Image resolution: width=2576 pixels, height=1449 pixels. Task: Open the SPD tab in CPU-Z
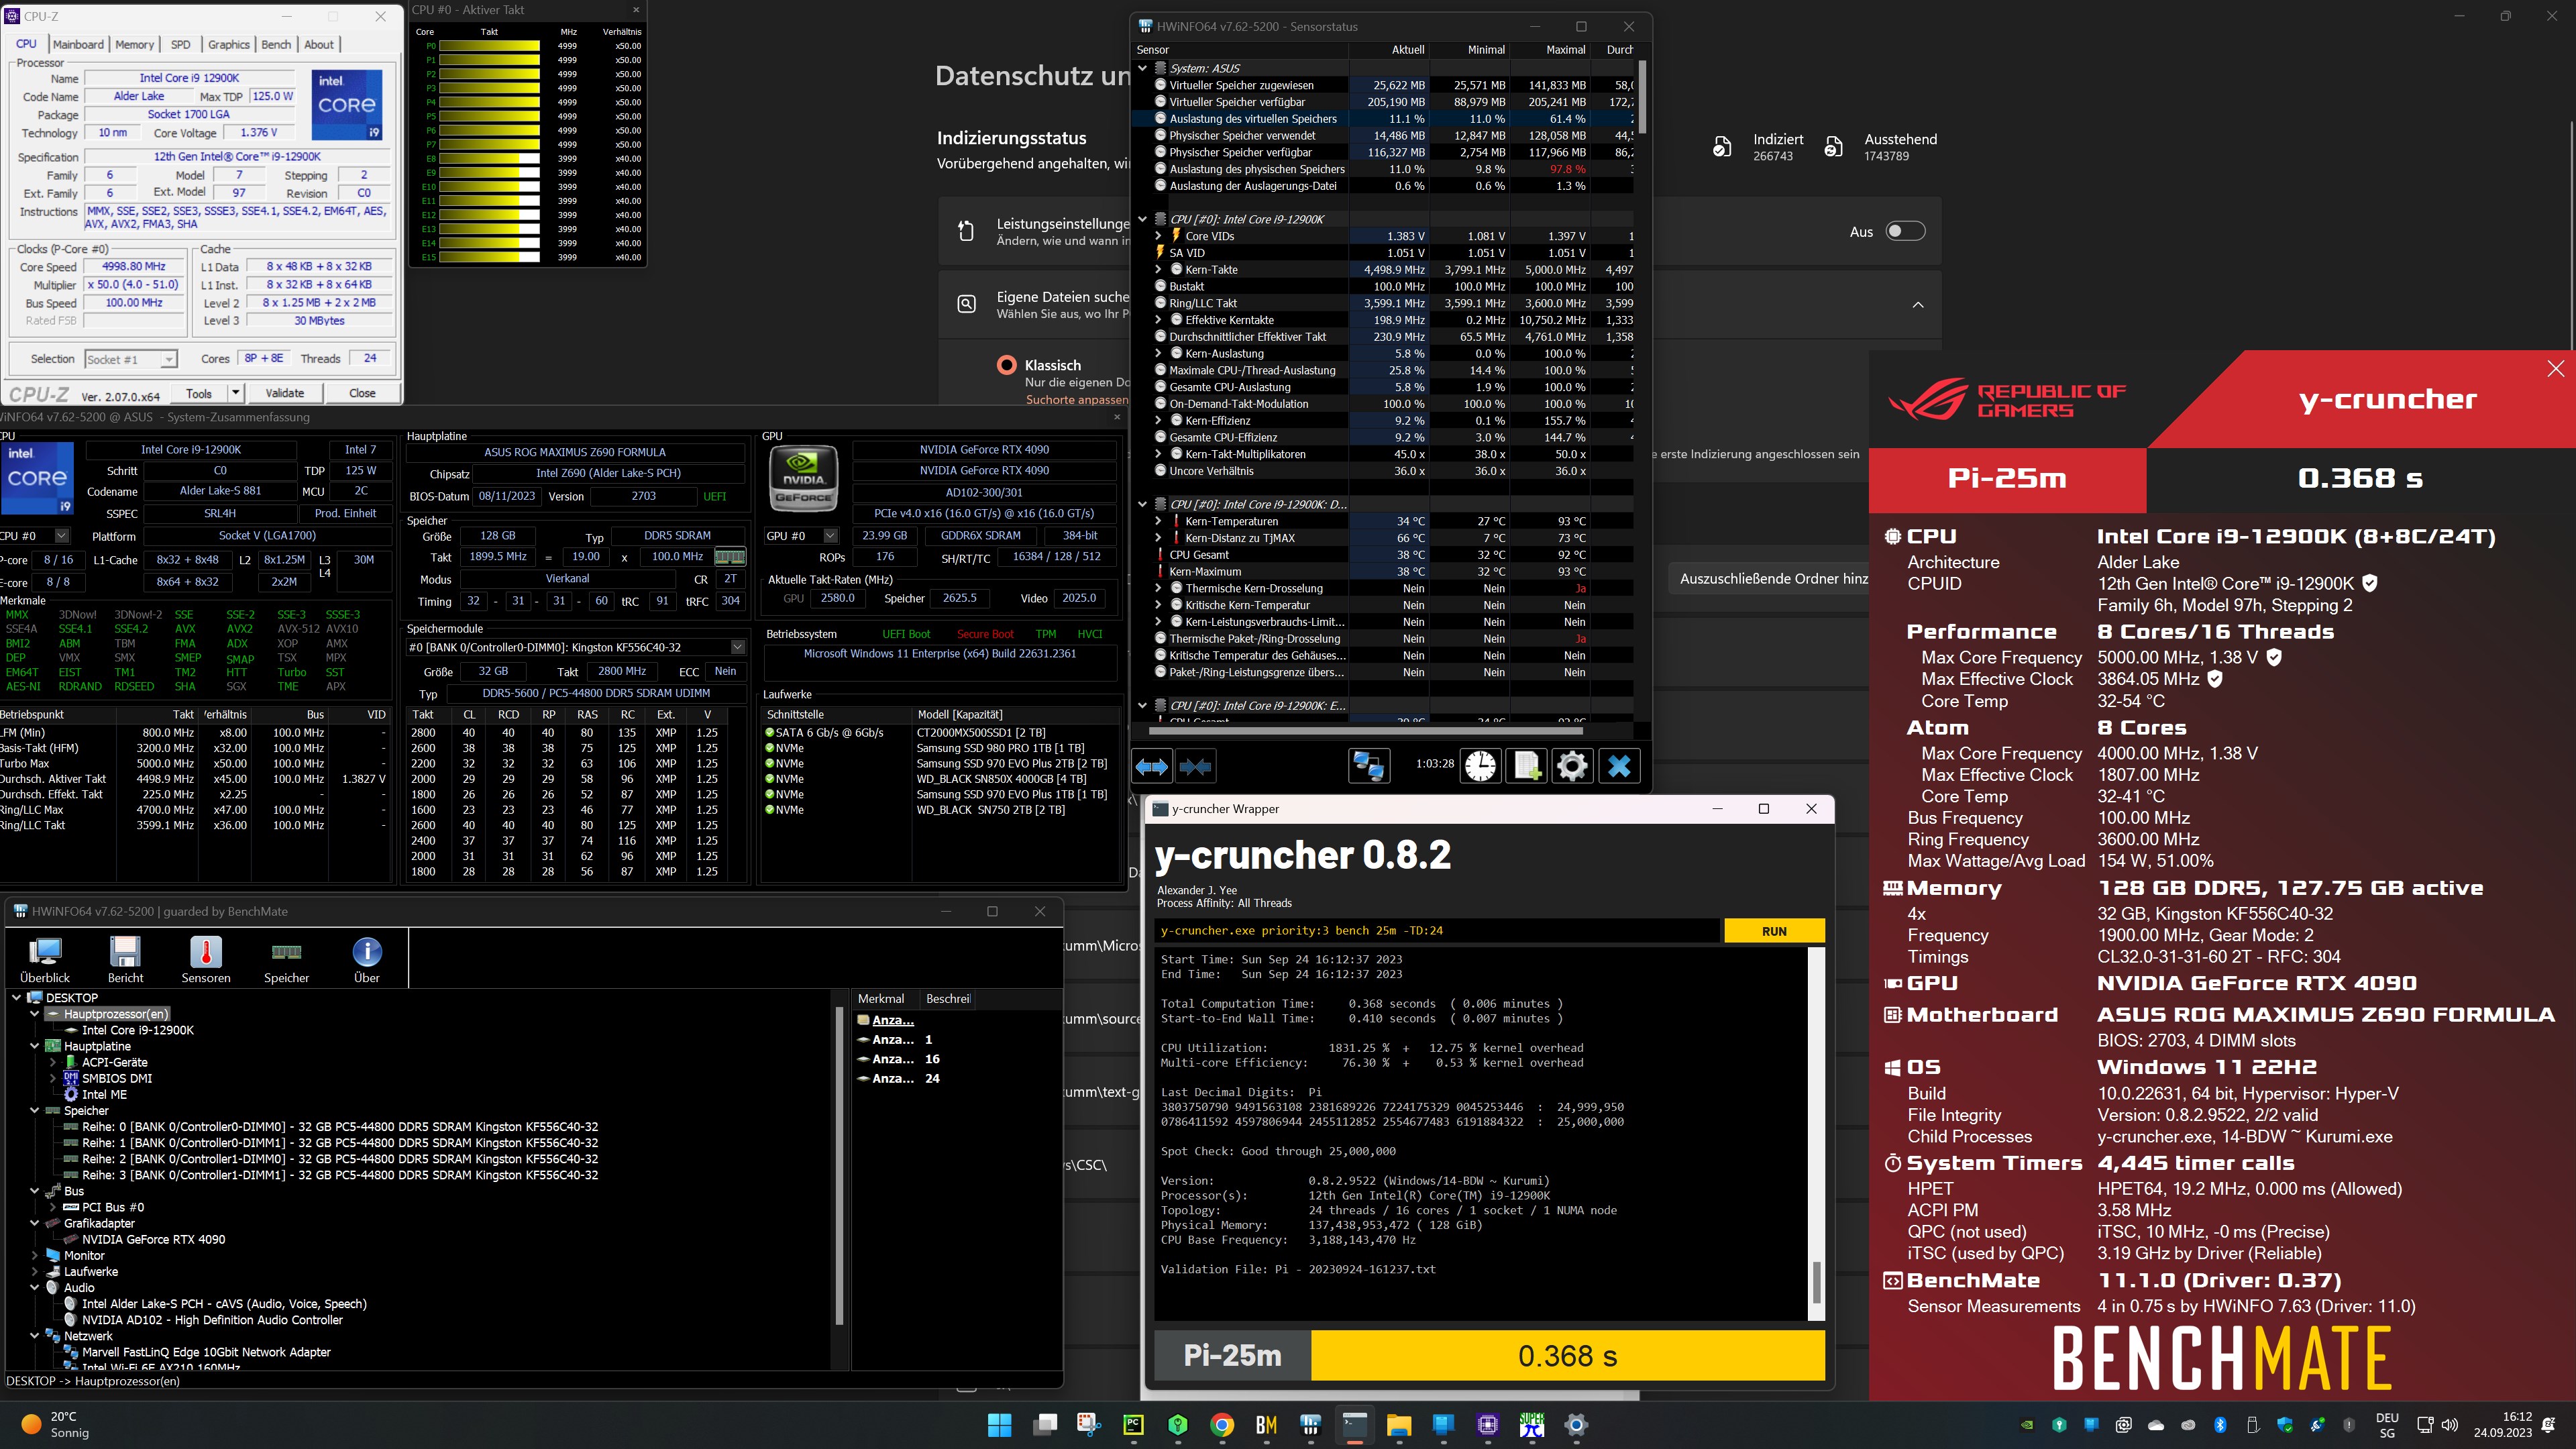[180, 44]
